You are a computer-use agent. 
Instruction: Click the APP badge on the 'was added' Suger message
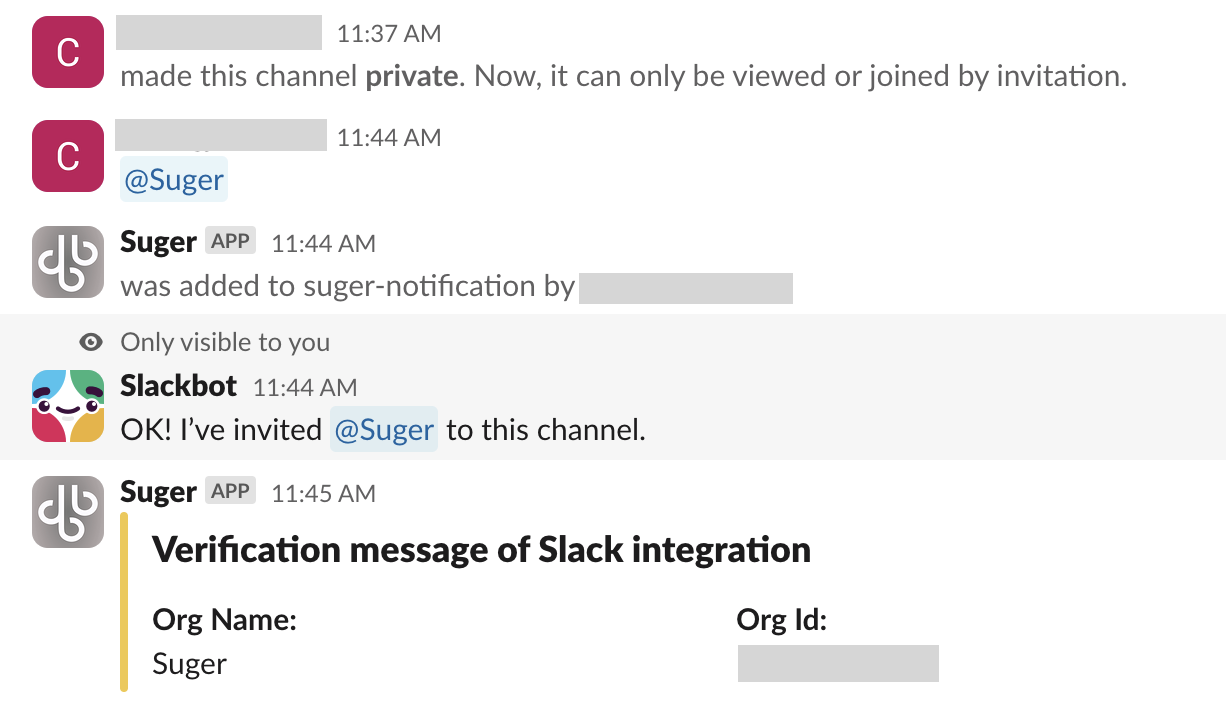(231, 241)
